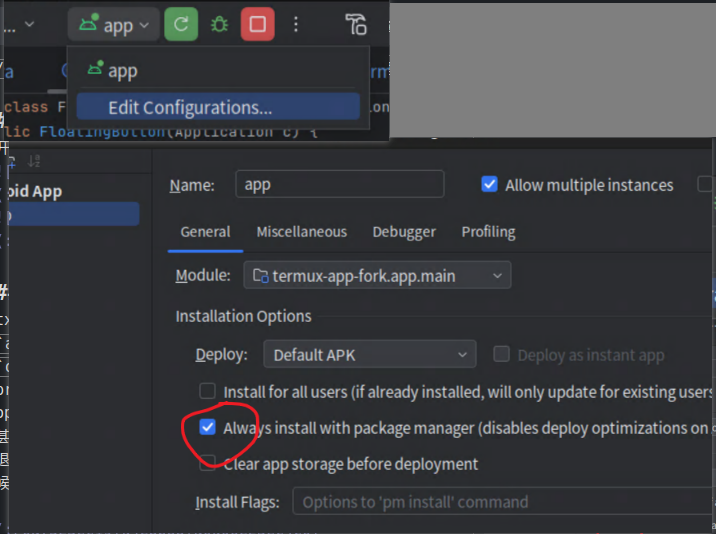Viewport: 716px width, 534px height.
Task: Open the app run configuration dropdown
Action: [x=112, y=25]
